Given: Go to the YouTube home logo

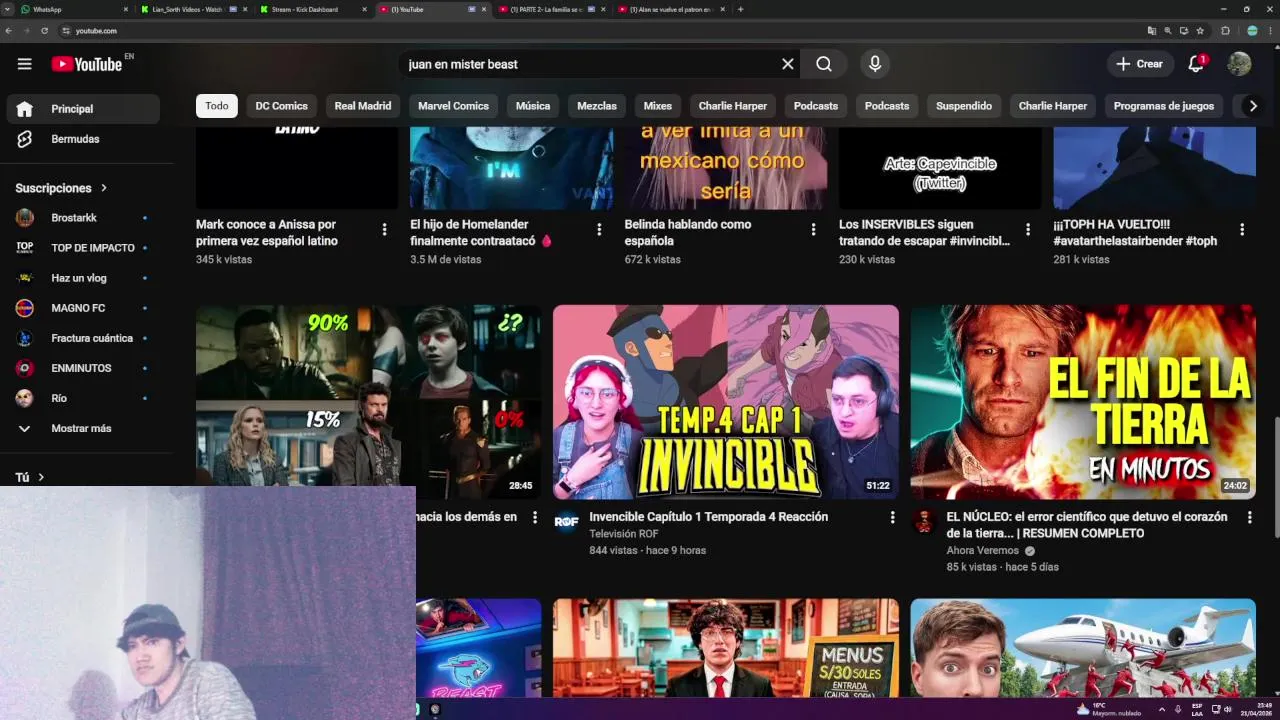Looking at the screenshot, I should pyautogui.click(x=87, y=64).
